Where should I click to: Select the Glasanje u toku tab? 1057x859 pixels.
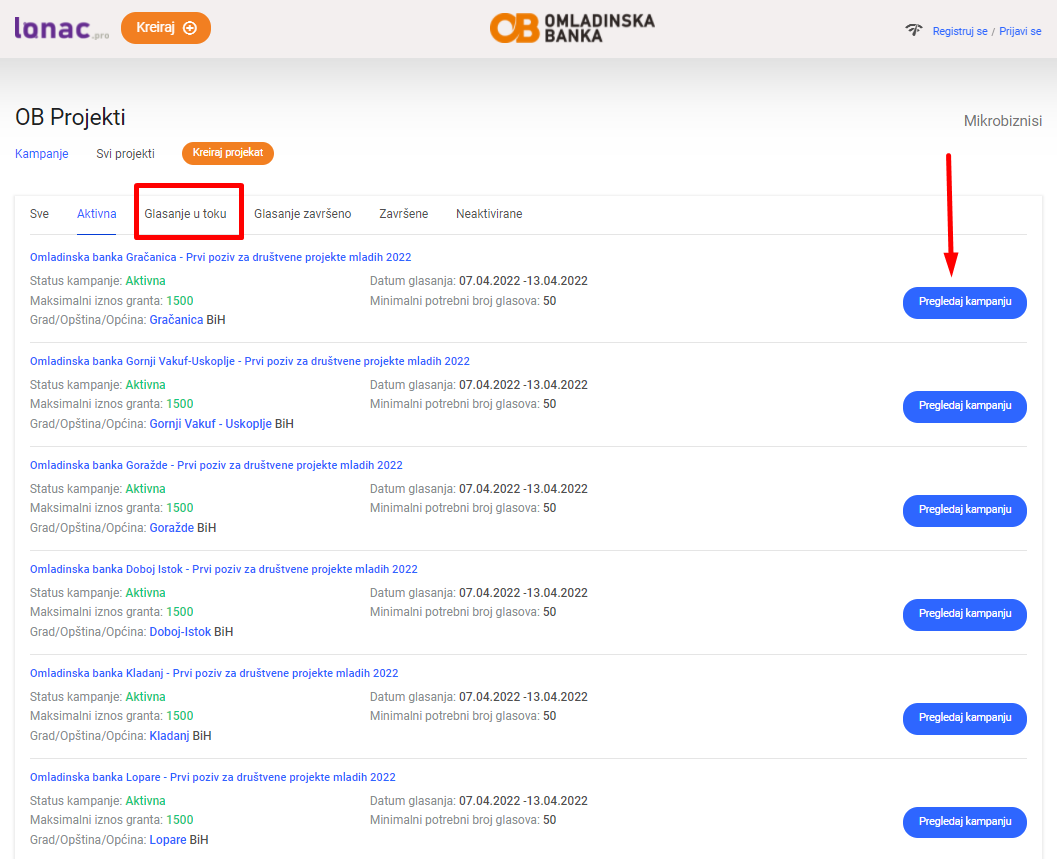pyautogui.click(x=185, y=214)
